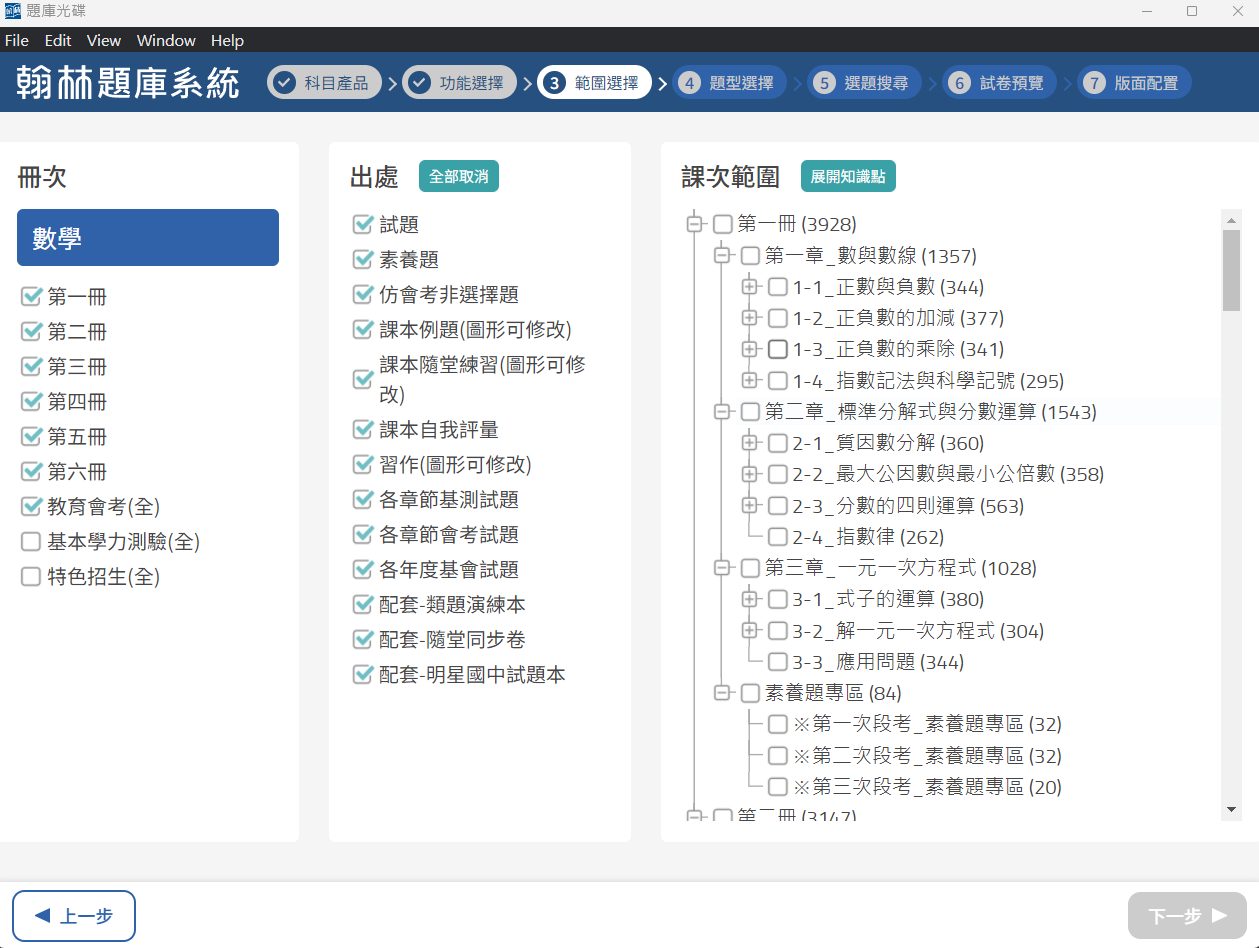Click the 全部取消 button
The height and width of the screenshot is (948, 1259).
[459, 176]
